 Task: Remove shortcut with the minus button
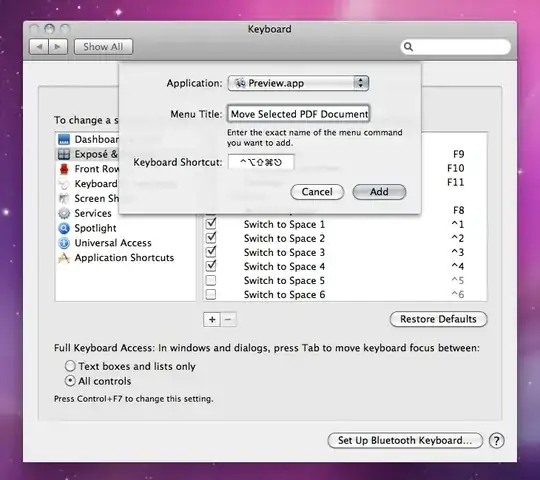point(228,320)
